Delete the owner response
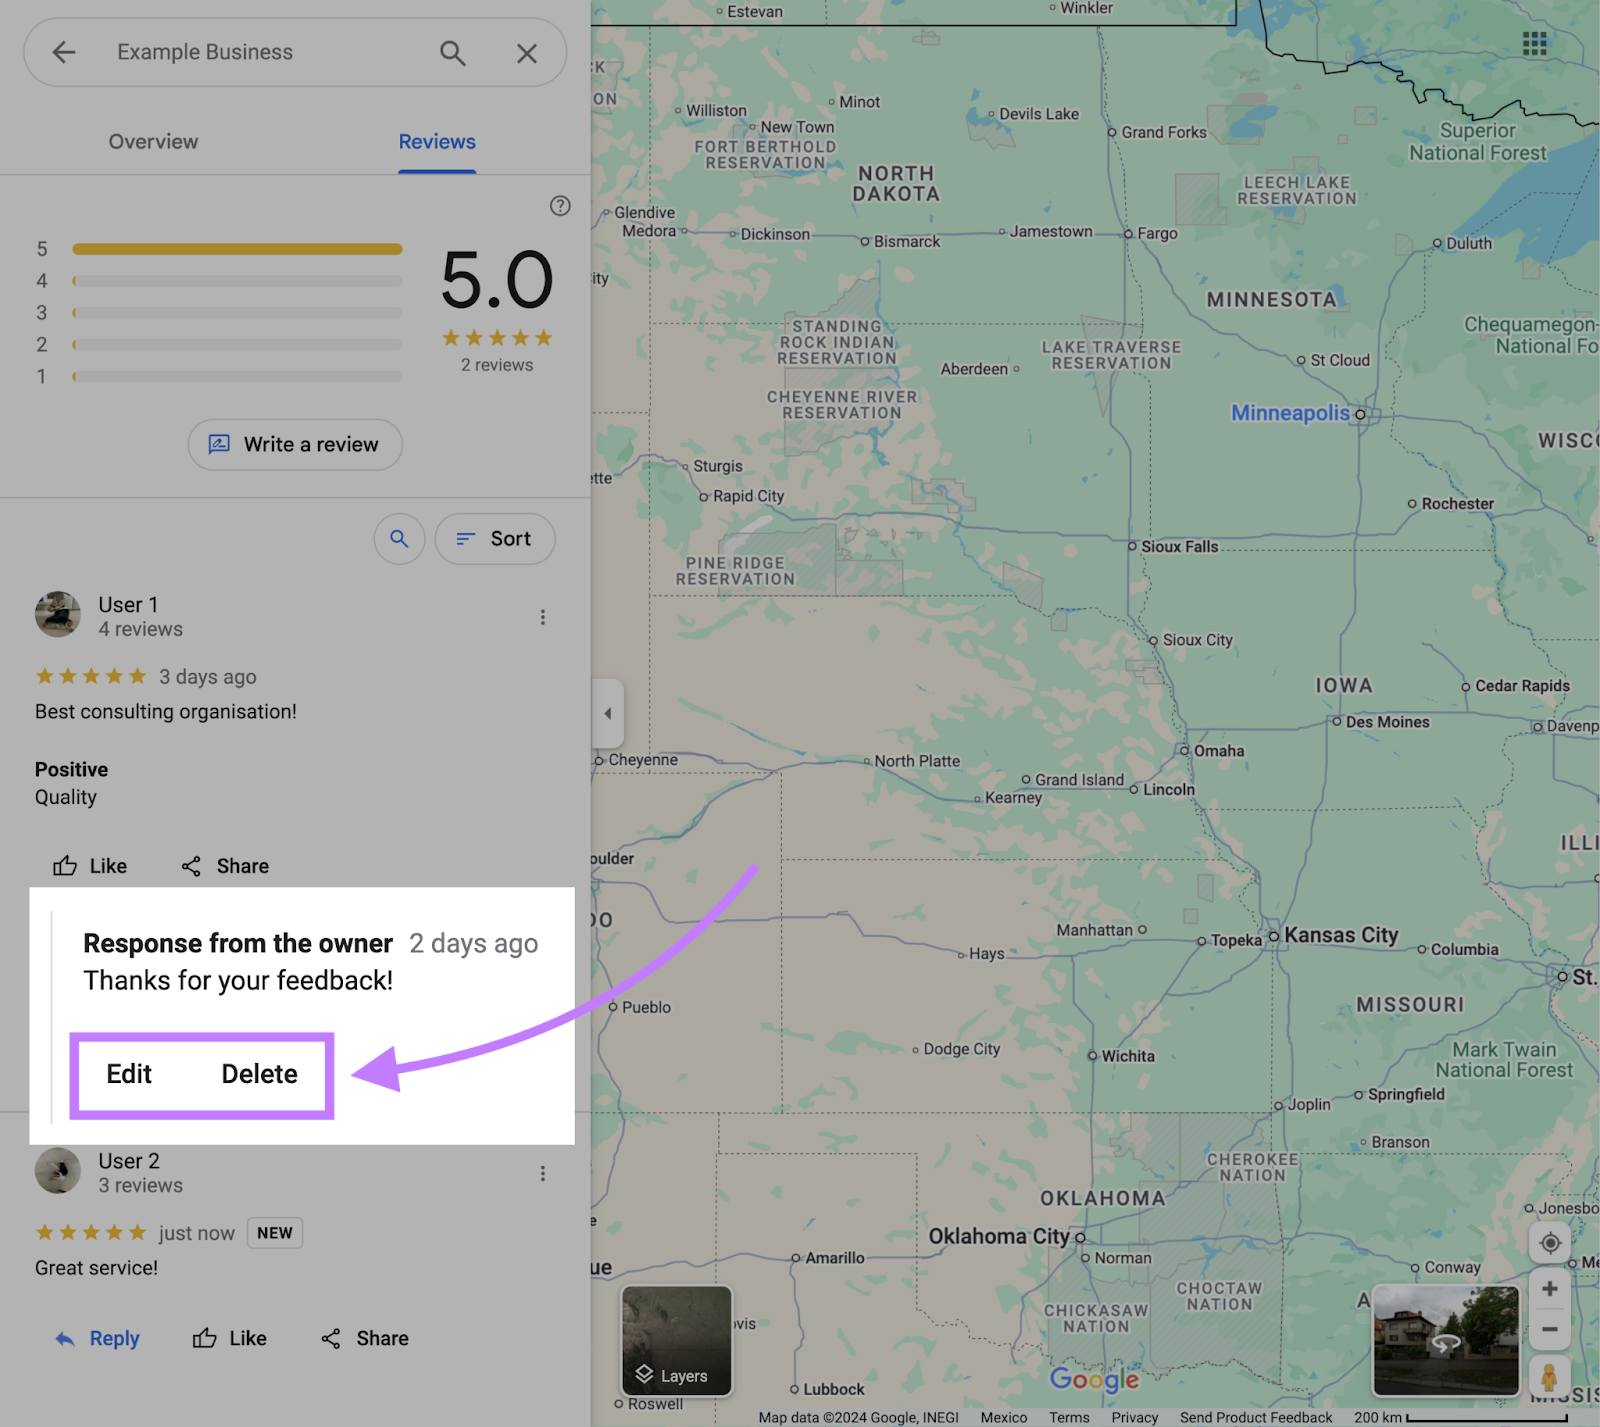 point(259,1074)
